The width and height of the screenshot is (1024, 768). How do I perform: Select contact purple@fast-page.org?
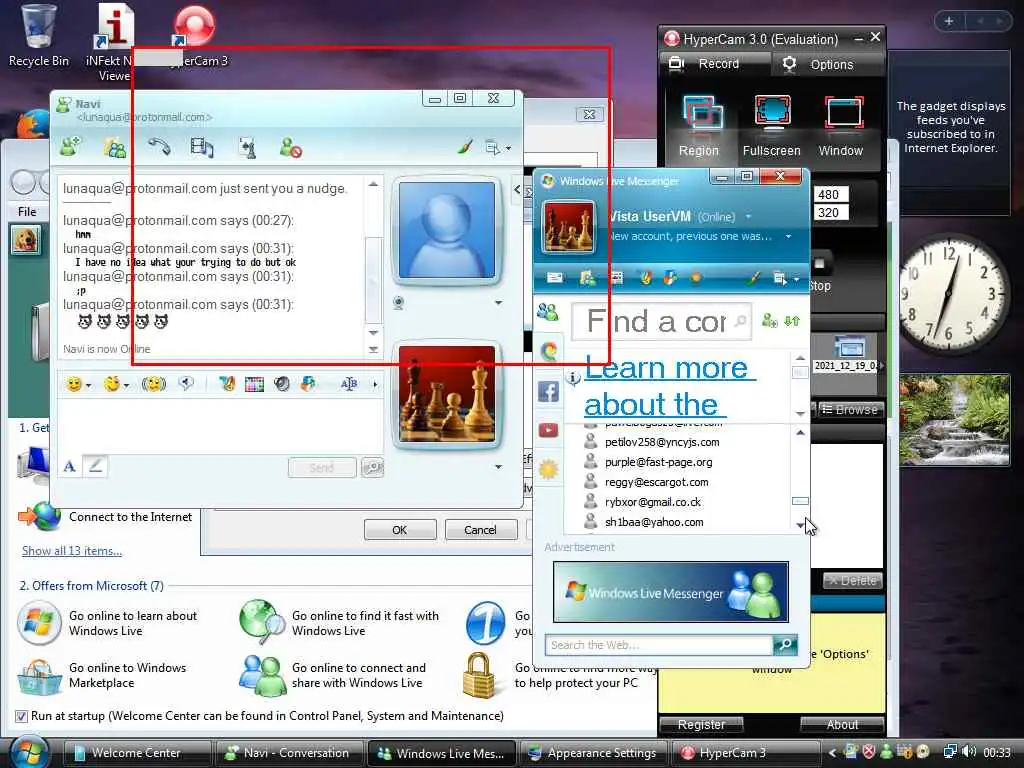[658, 462]
